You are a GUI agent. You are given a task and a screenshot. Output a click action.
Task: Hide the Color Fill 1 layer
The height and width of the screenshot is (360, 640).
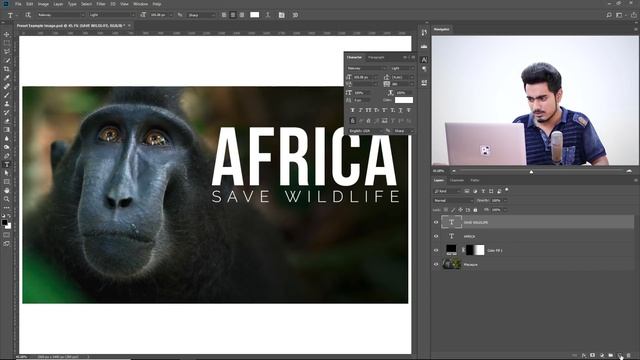pyautogui.click(x=436, y=250)
